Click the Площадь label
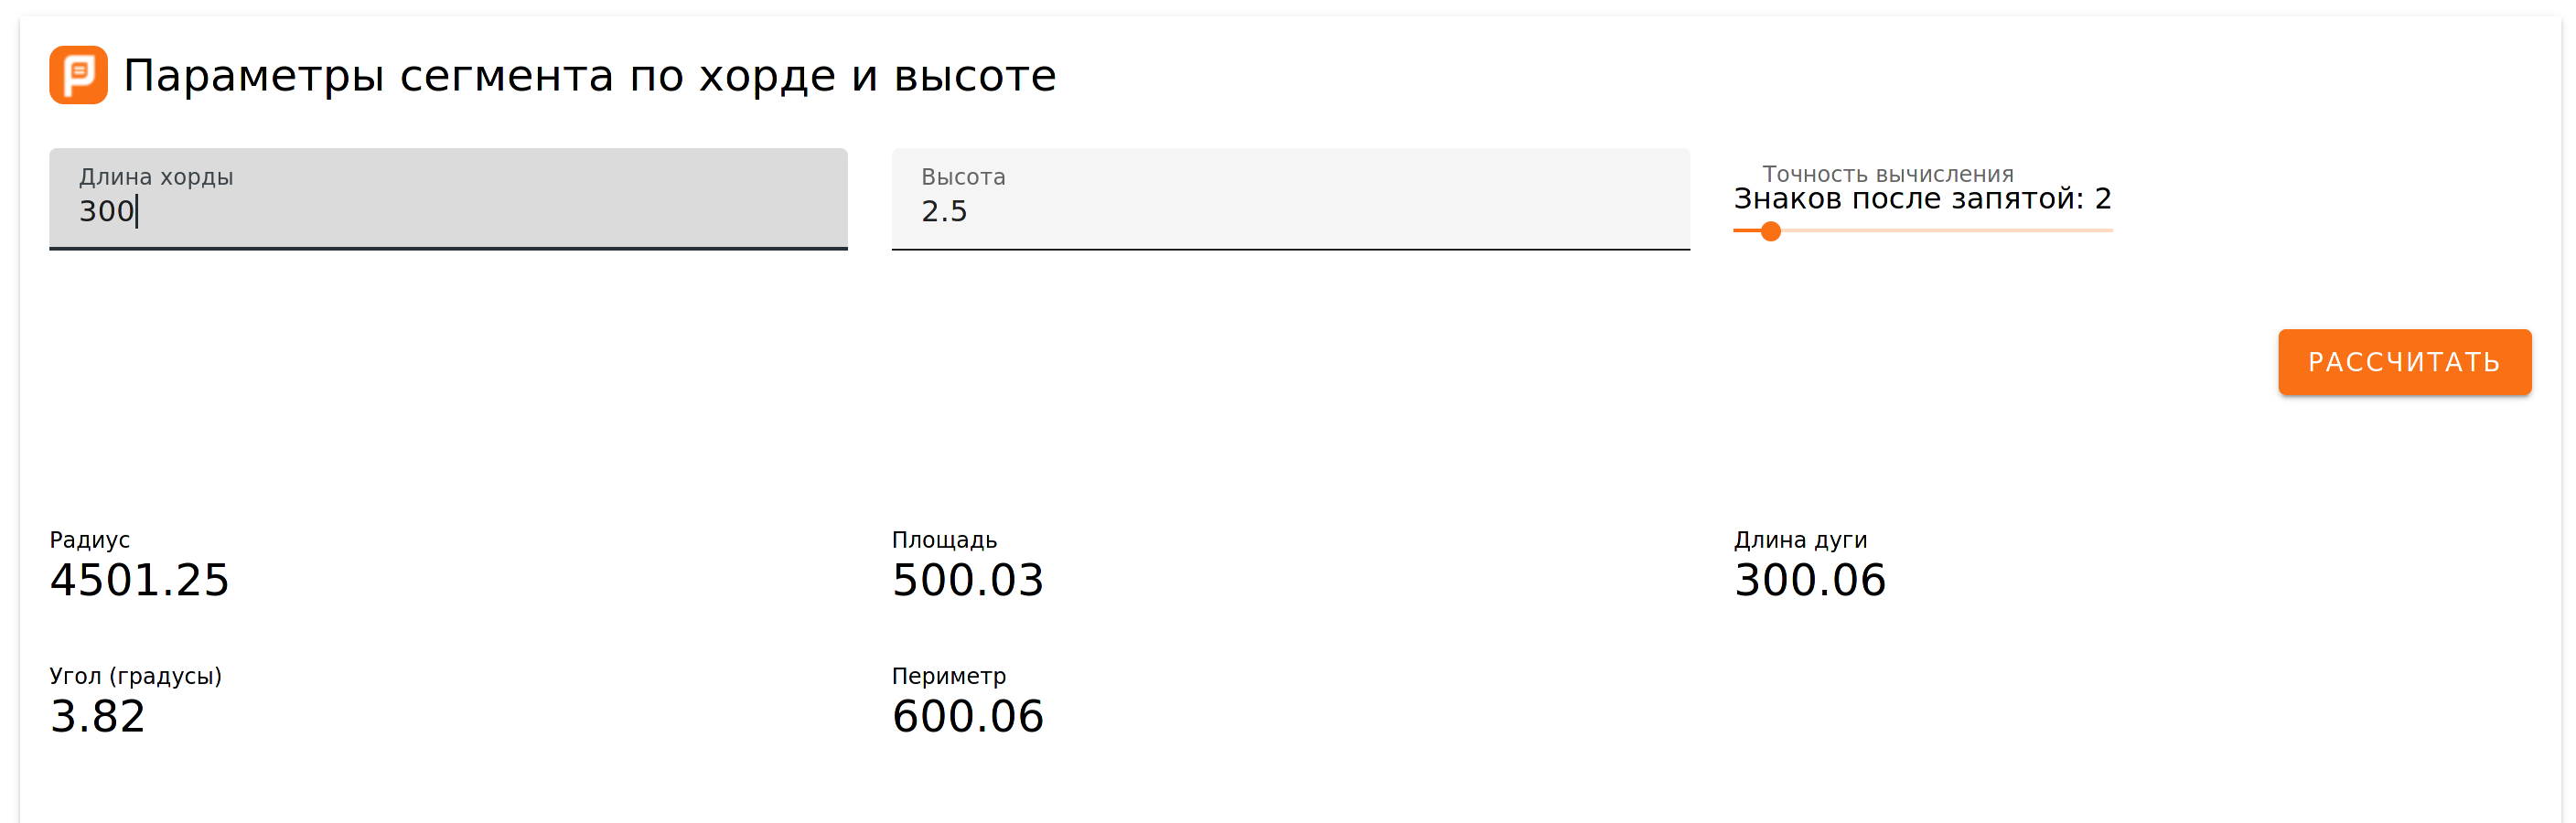 (x=943, y=540)
